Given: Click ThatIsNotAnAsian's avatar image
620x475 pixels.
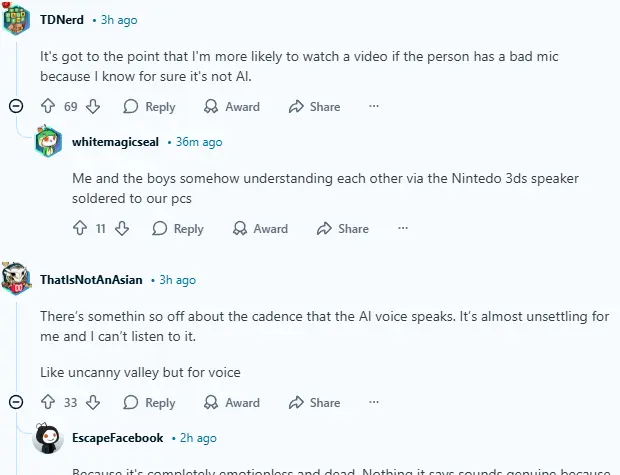Looking at the screenshot, I should [x=16, y=280].
